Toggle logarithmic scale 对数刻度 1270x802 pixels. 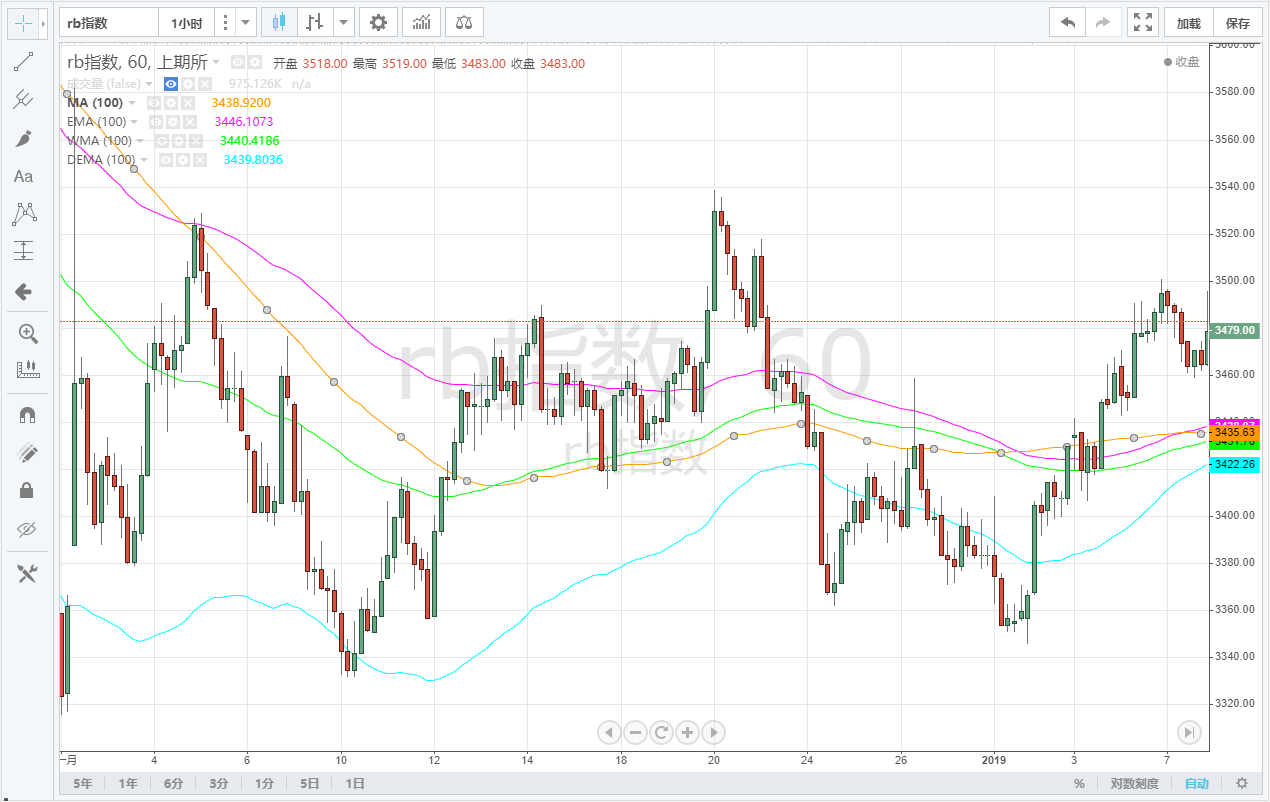[x=1134, y=784]
